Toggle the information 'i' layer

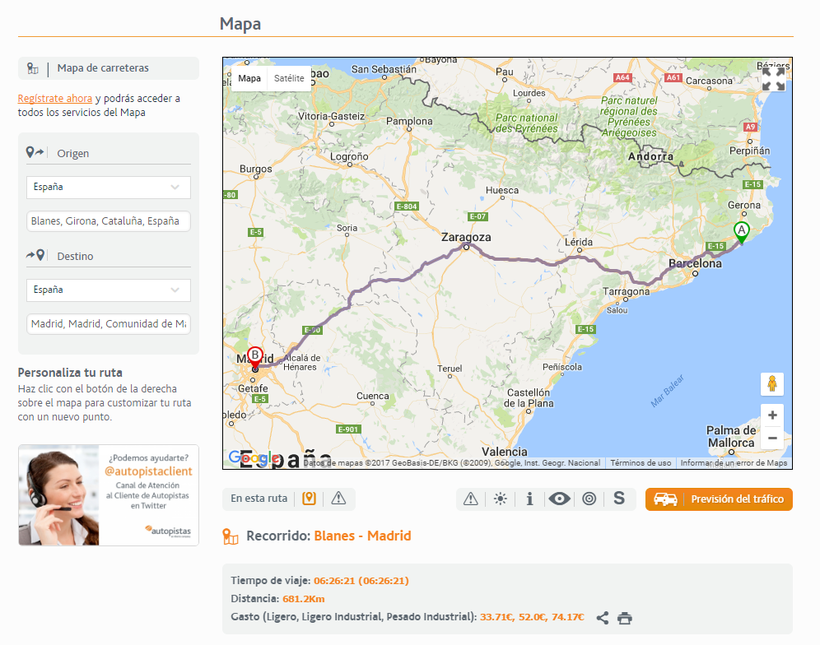[529, 498]
